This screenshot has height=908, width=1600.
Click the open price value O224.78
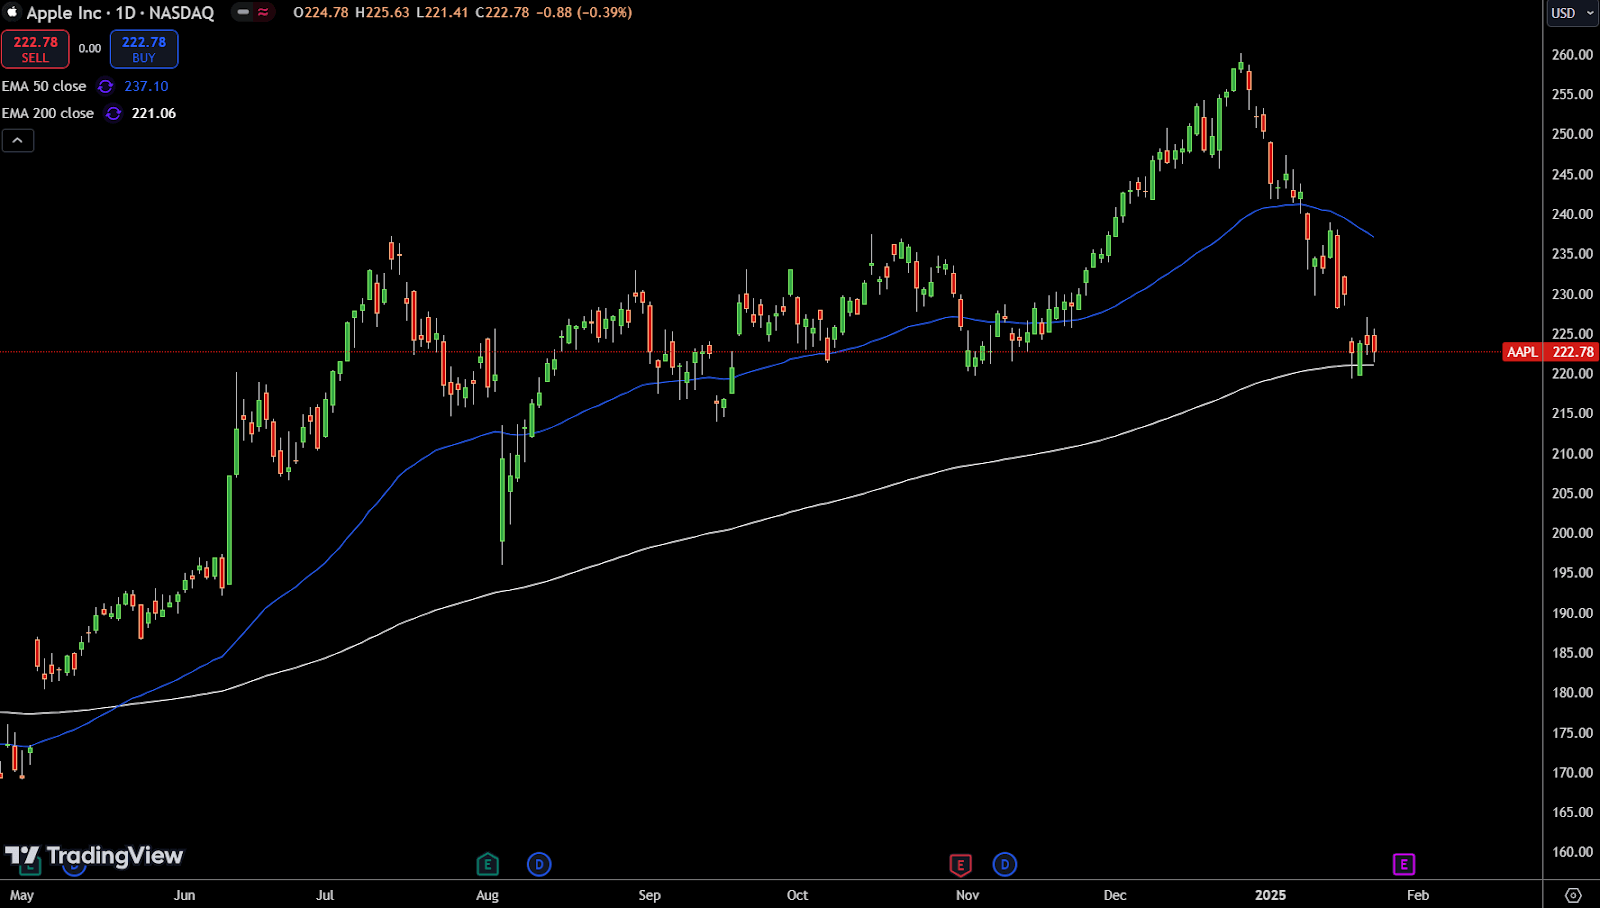(321, 12)
